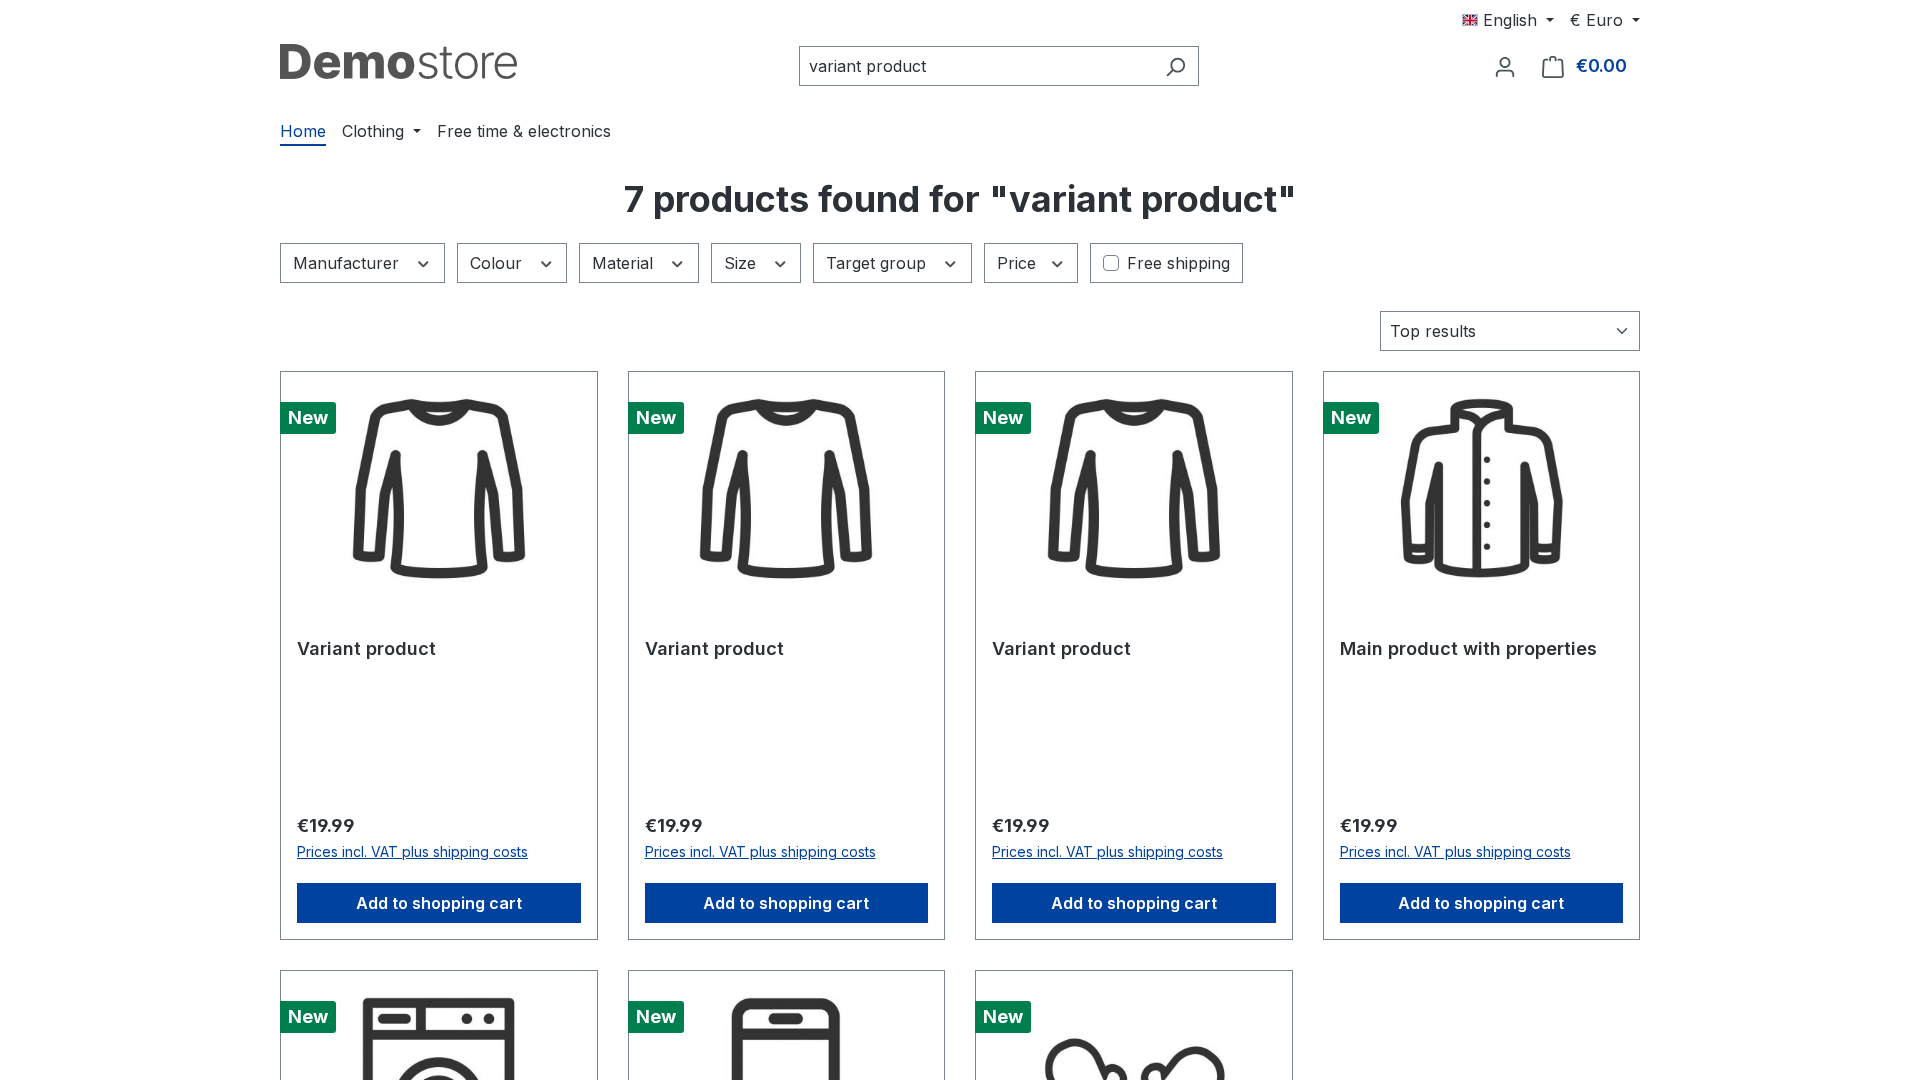Open VAT and shipping costs link of first product
Viewport: 1920px width, 1080px height.
click(x=412, y=852)
